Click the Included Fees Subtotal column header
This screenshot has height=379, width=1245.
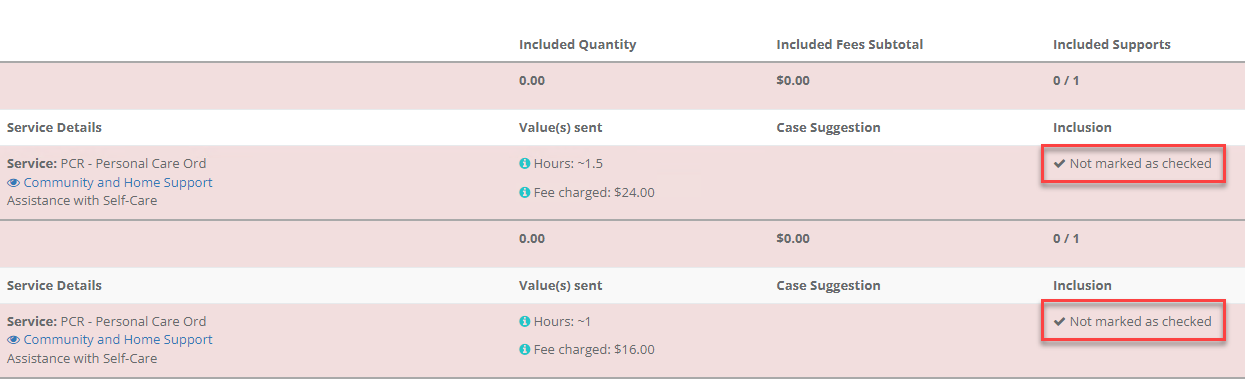coord(849,44)
